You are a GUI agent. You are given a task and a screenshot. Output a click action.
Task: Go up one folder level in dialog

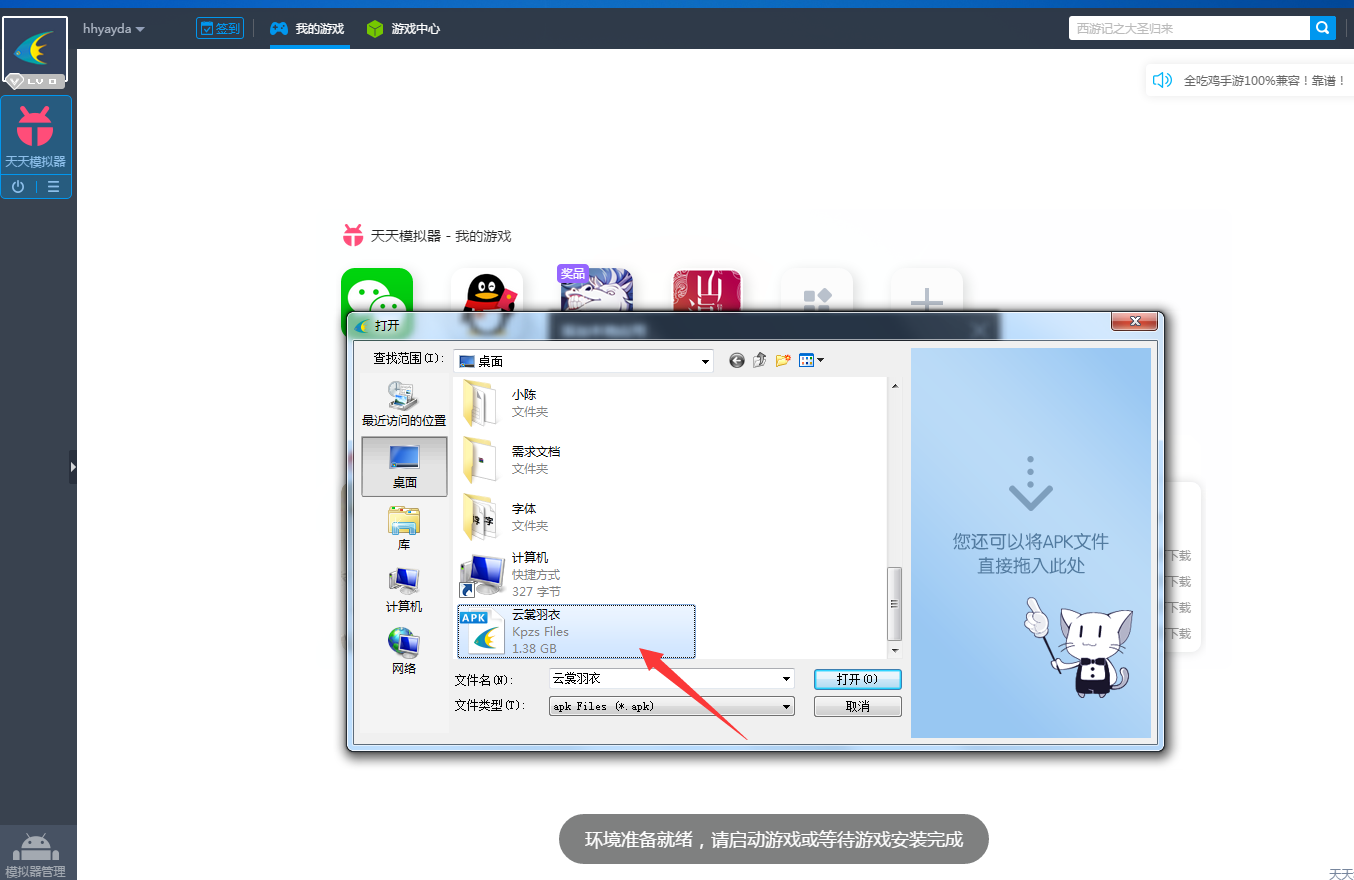(760, 360)
